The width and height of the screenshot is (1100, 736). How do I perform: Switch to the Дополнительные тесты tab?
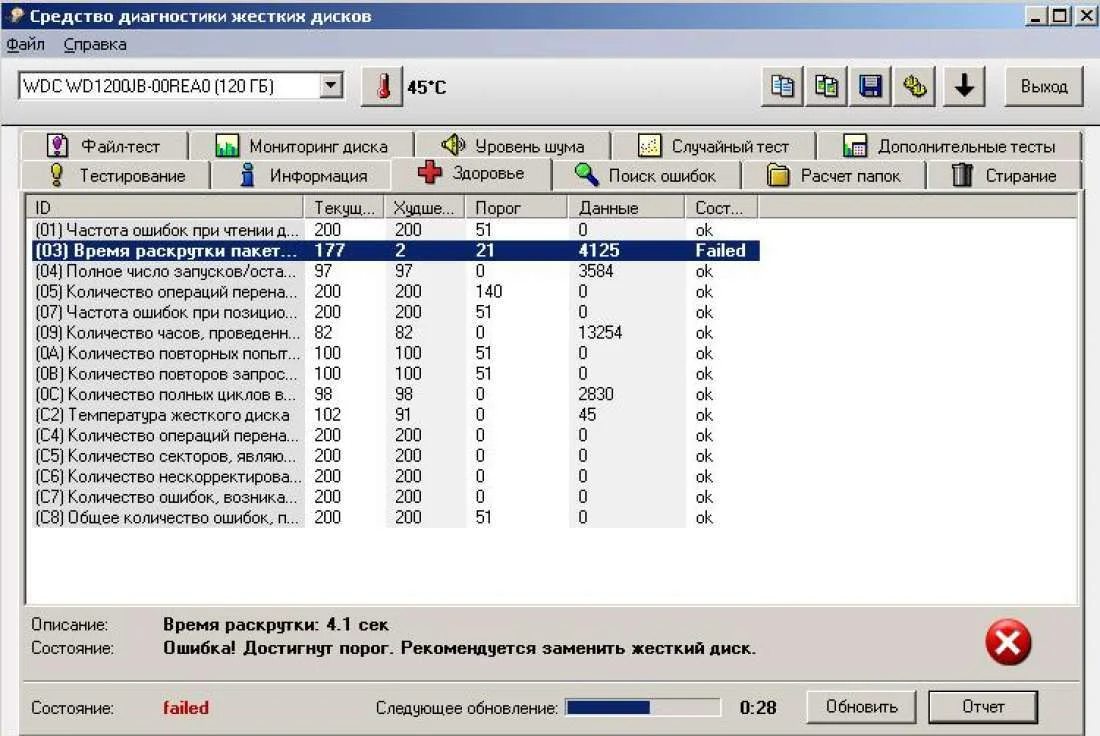tap(949, 146)
